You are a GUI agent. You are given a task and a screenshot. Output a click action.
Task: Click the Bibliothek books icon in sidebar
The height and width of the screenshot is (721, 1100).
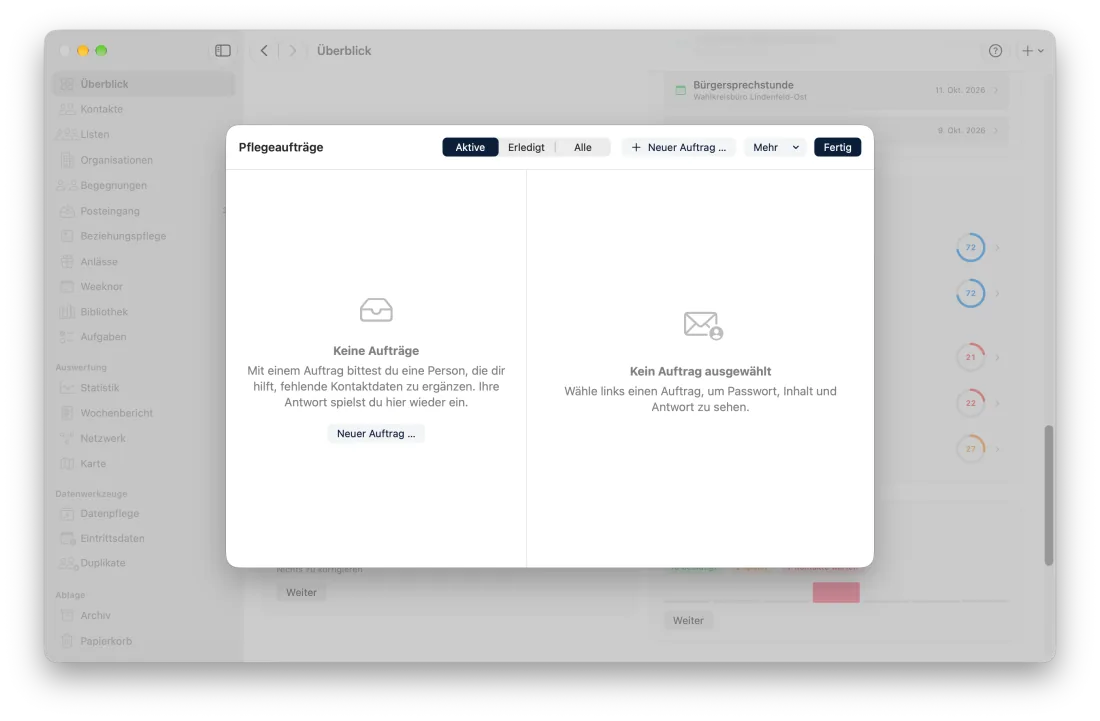click(67, 312)
